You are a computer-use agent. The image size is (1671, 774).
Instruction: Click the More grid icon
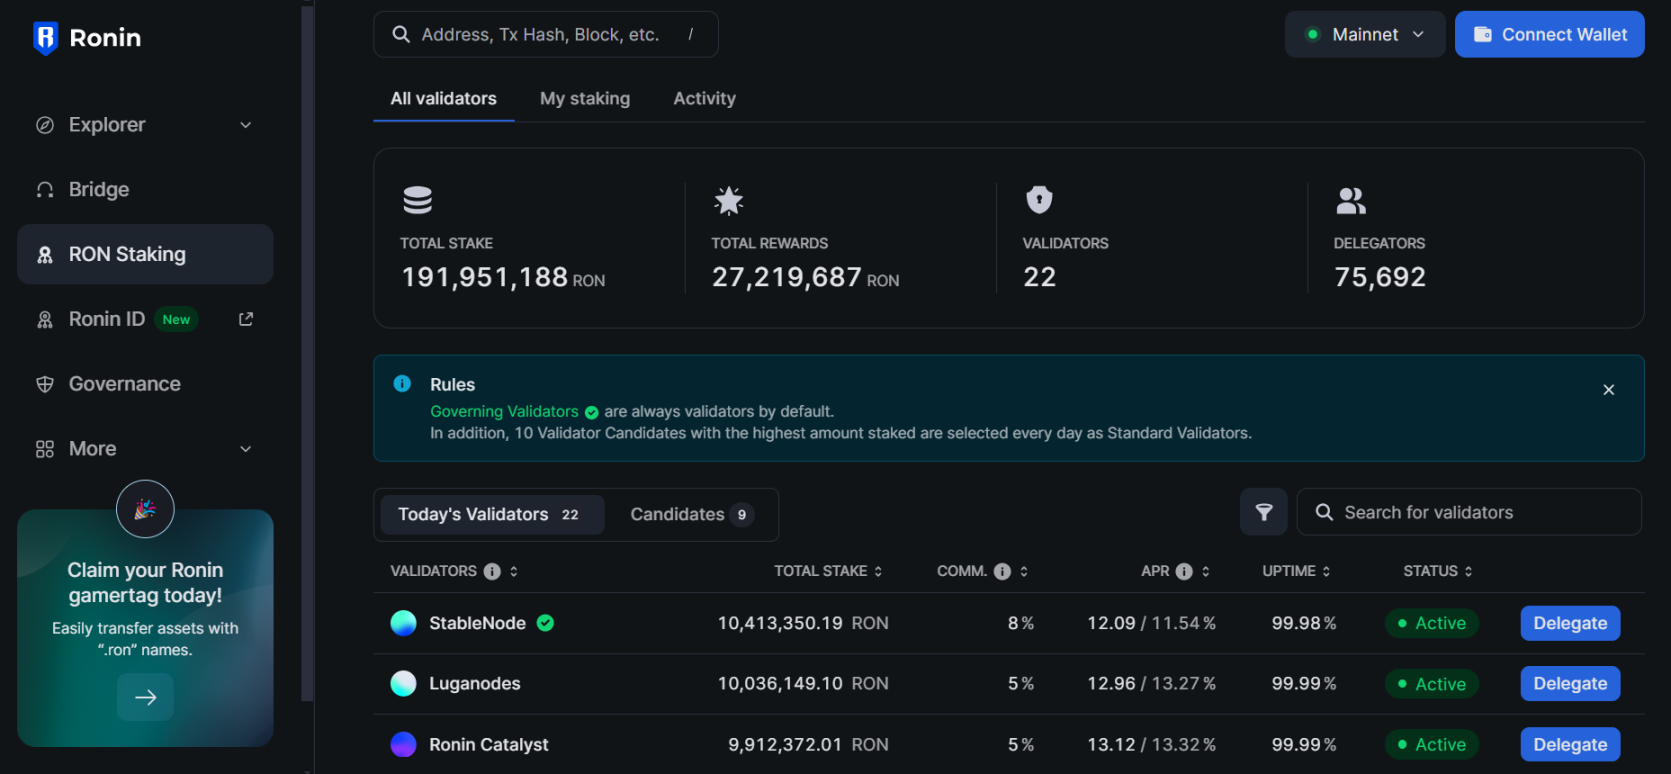45,449
